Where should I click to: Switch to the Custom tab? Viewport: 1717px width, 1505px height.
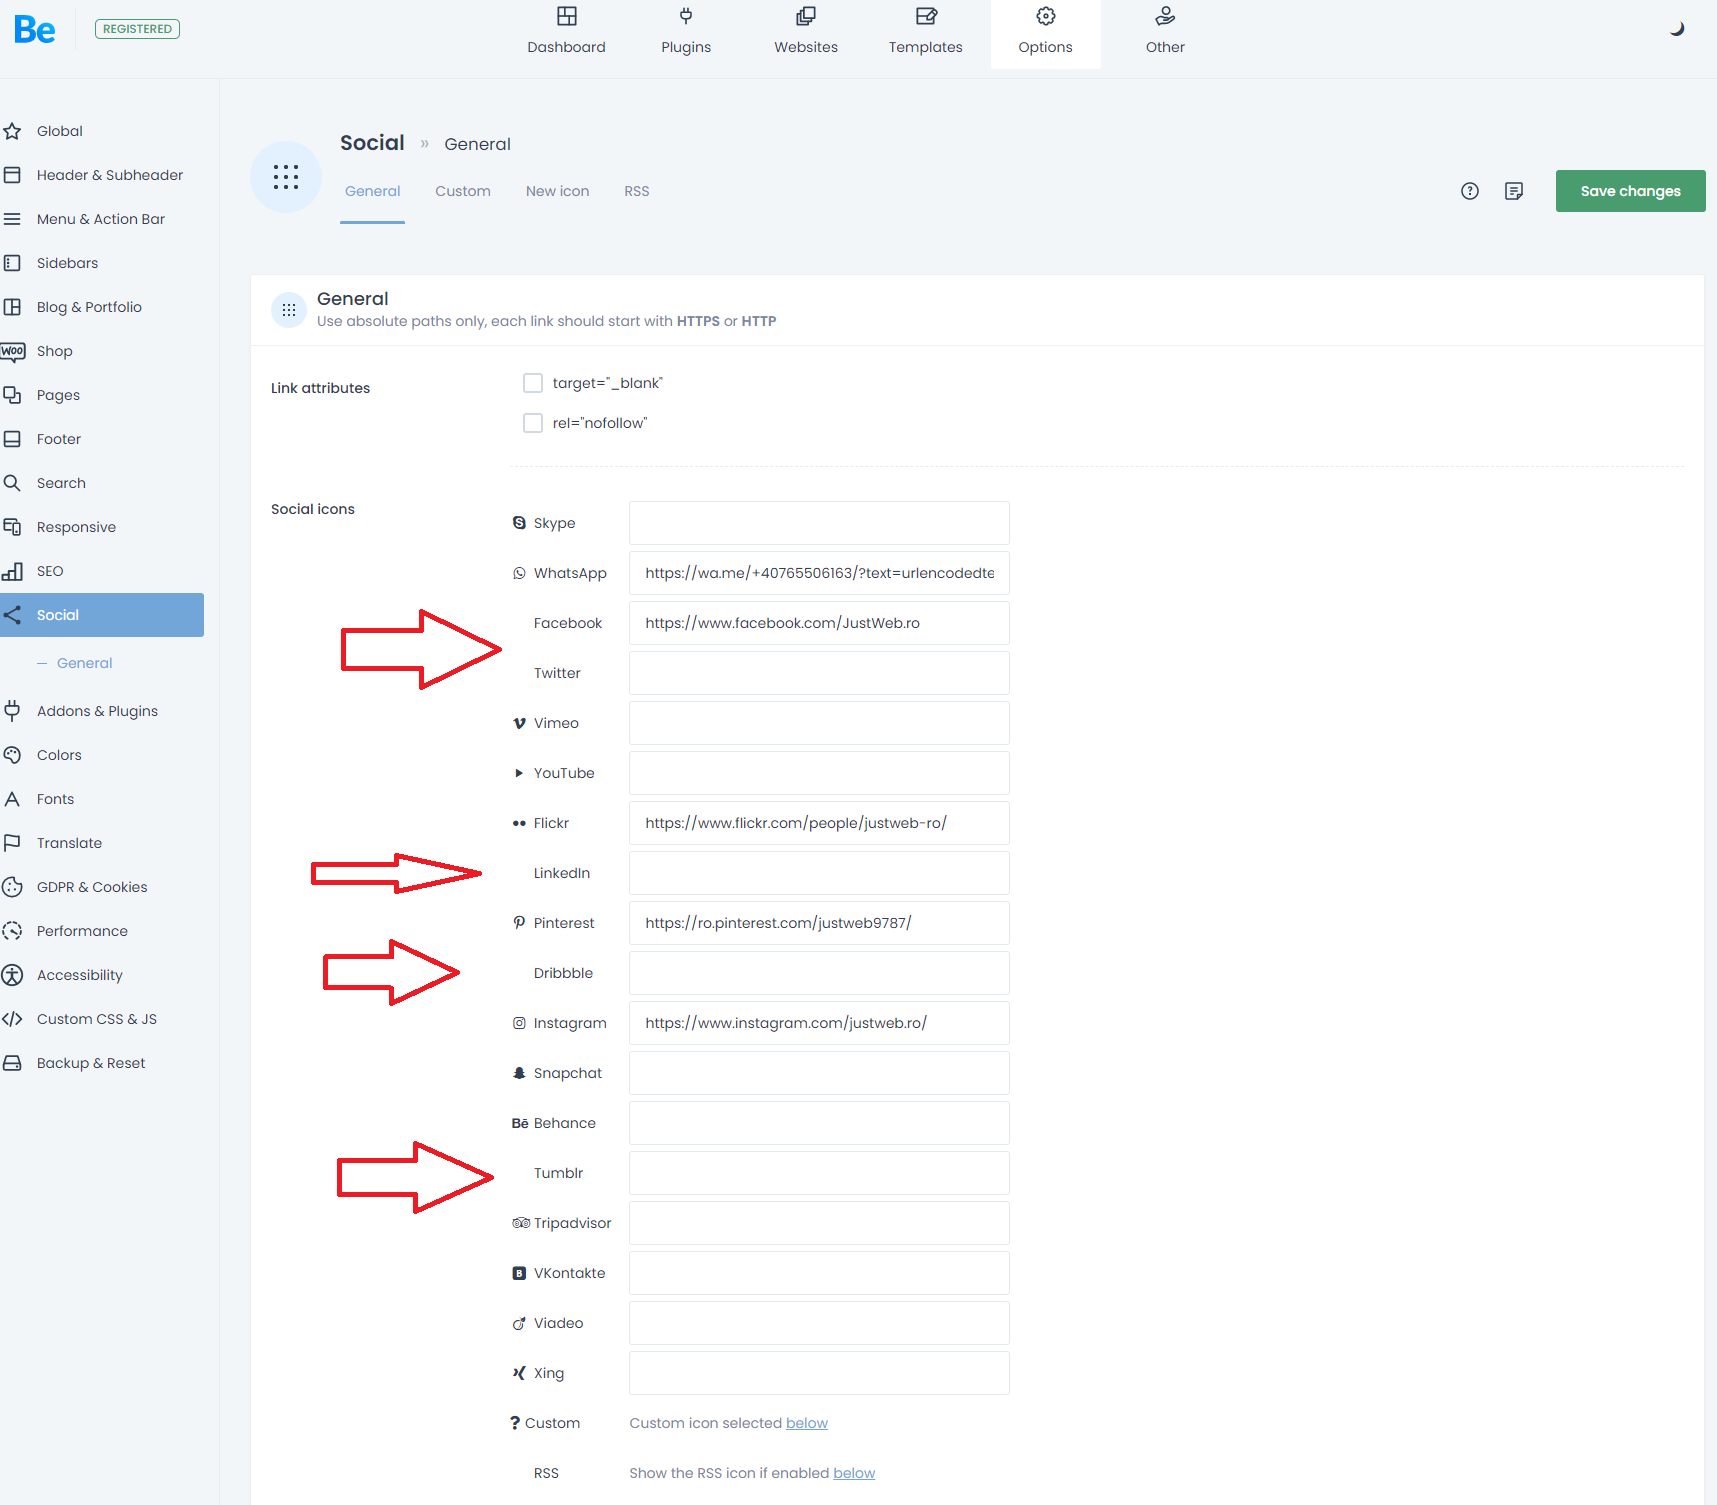[x=463, y=191]
